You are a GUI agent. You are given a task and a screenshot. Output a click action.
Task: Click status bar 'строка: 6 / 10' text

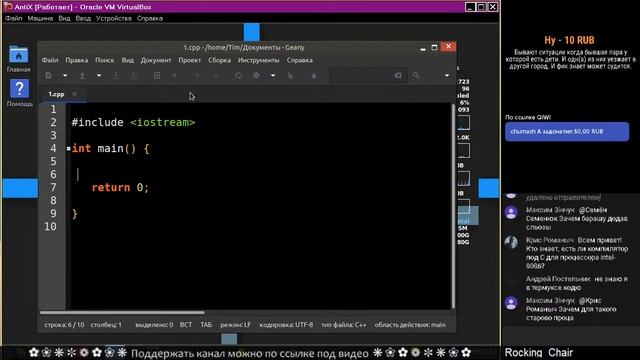click(x=64, y=325)
